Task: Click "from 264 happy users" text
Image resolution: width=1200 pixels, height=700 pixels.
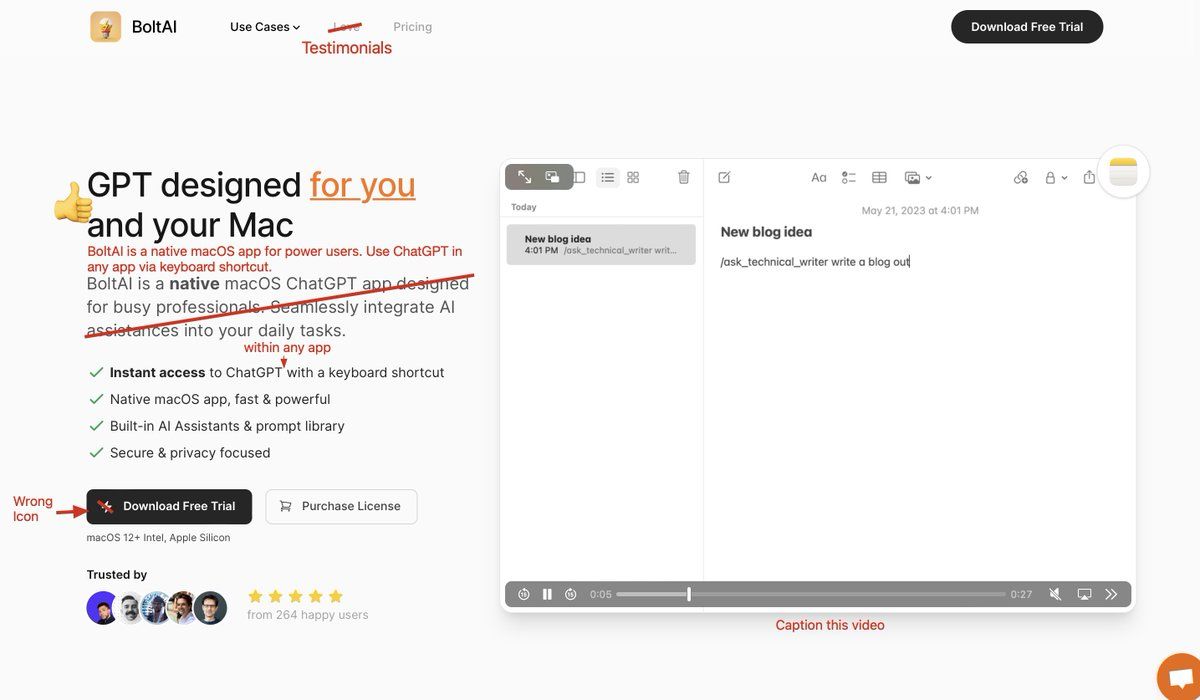Action: [308, 615]
